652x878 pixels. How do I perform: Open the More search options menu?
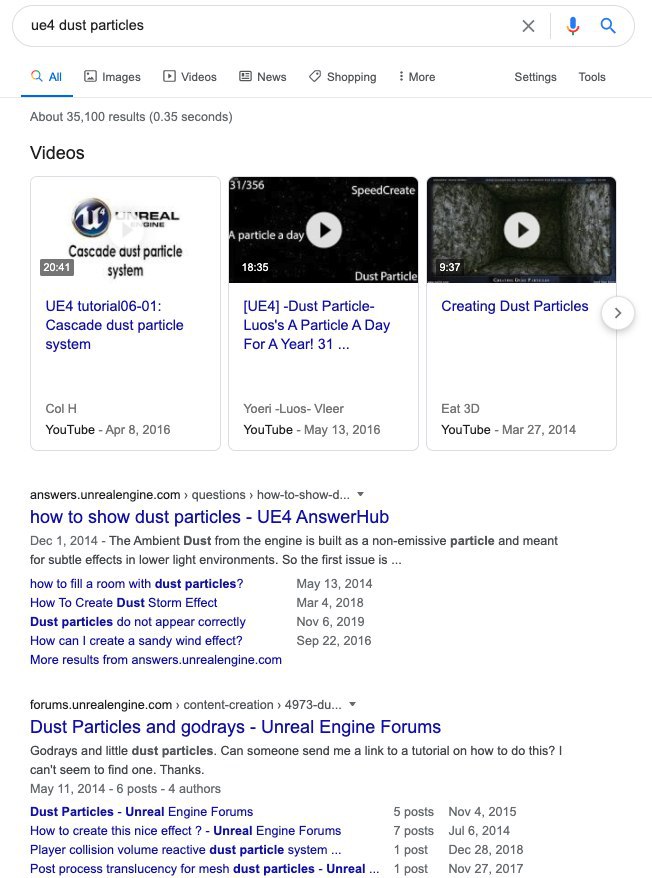pos(417,77)
